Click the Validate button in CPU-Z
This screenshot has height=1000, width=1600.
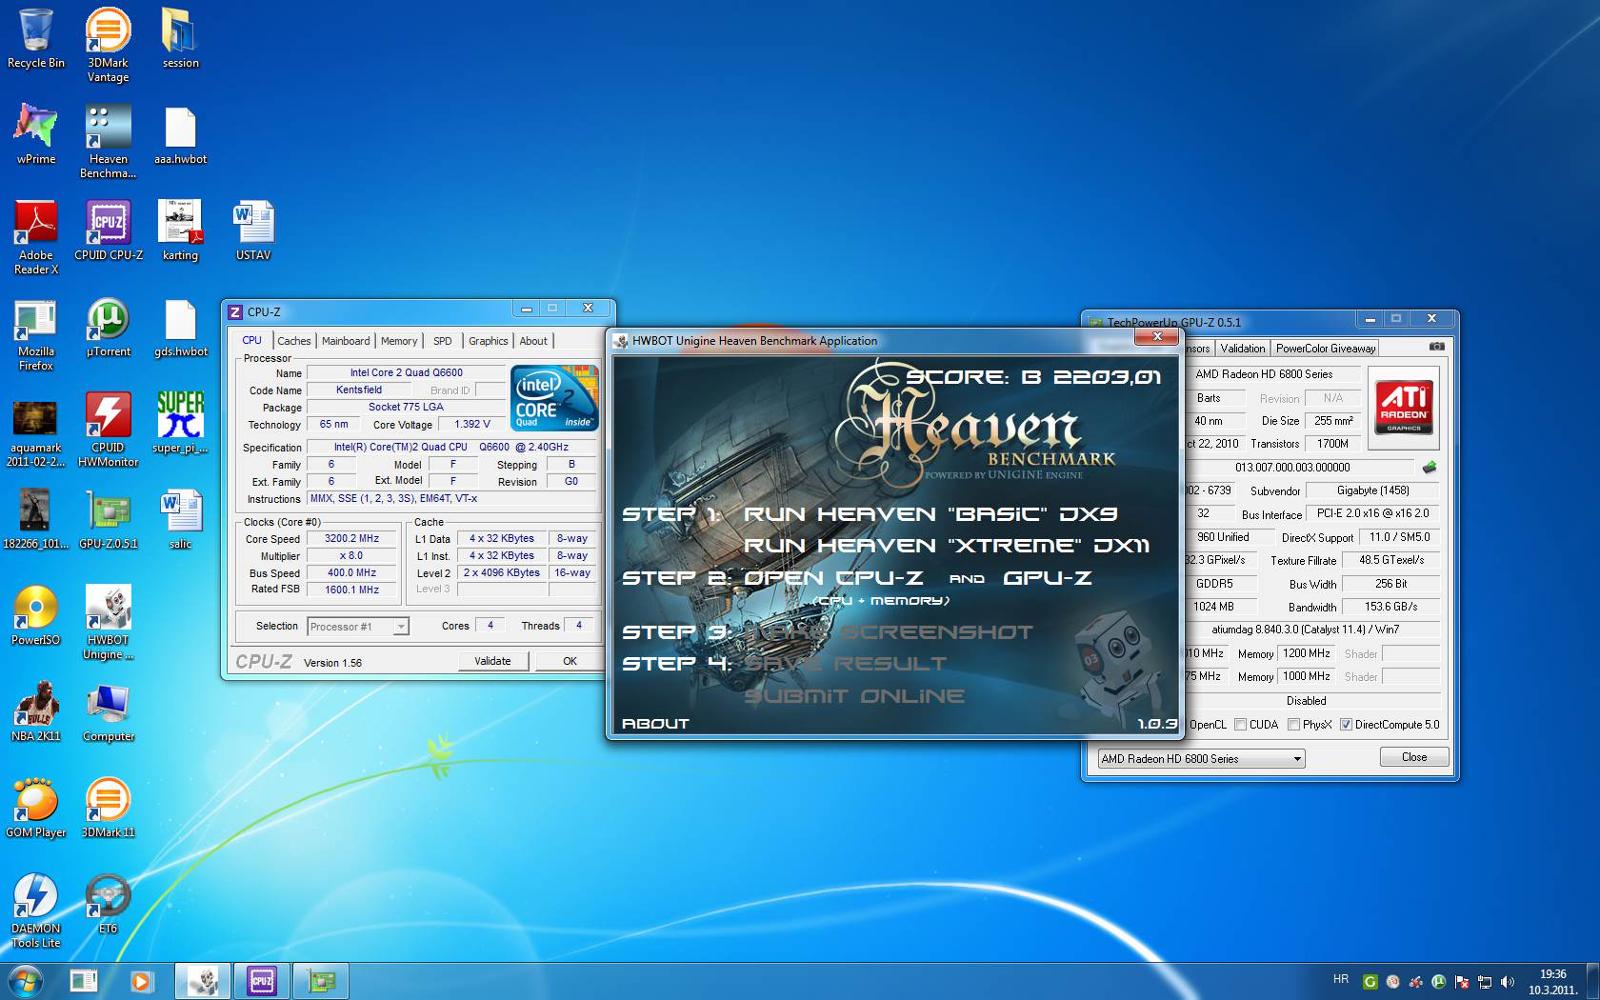[492, 661]
